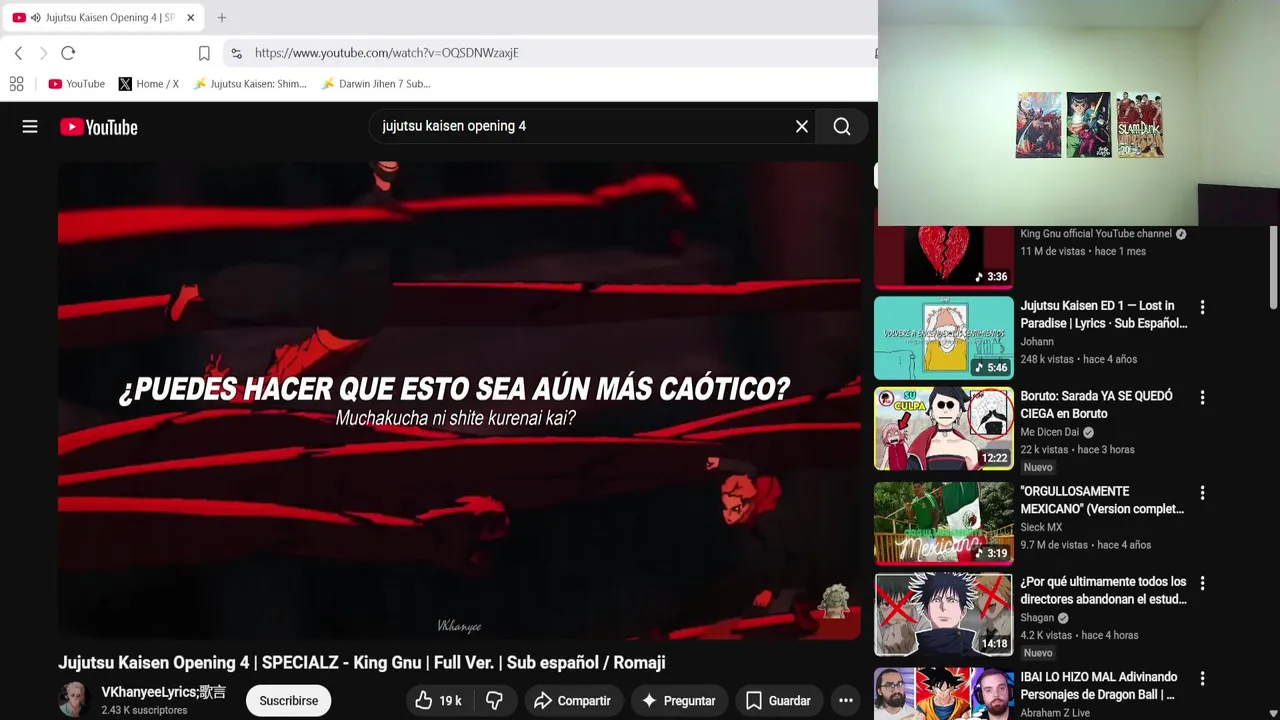
Task: Click the magnifier search button
Action: click(x=842, y=126)
